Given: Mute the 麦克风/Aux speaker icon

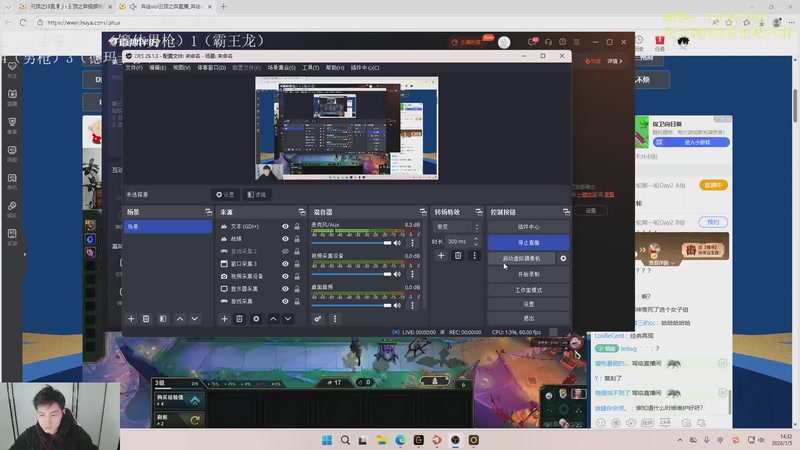Looking at the screenshot, I should [397, 243].
